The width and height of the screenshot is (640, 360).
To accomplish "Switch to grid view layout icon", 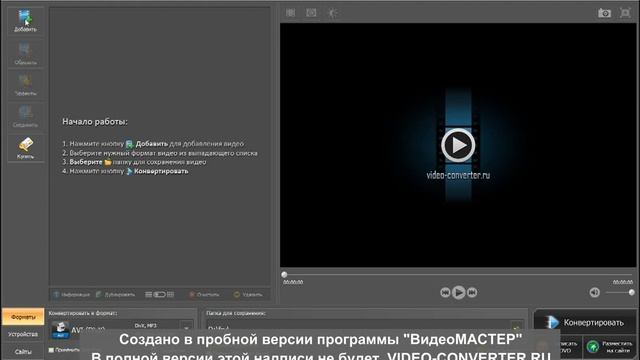I will click(170, 294).
